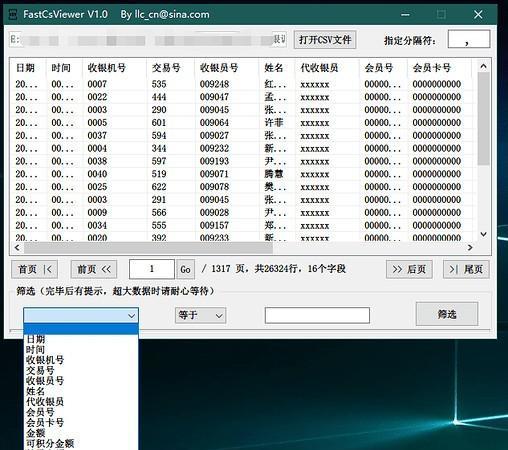The image size is (508, 450).
Task: Click the 打开CSV文件 button
Action: point(325,40)
